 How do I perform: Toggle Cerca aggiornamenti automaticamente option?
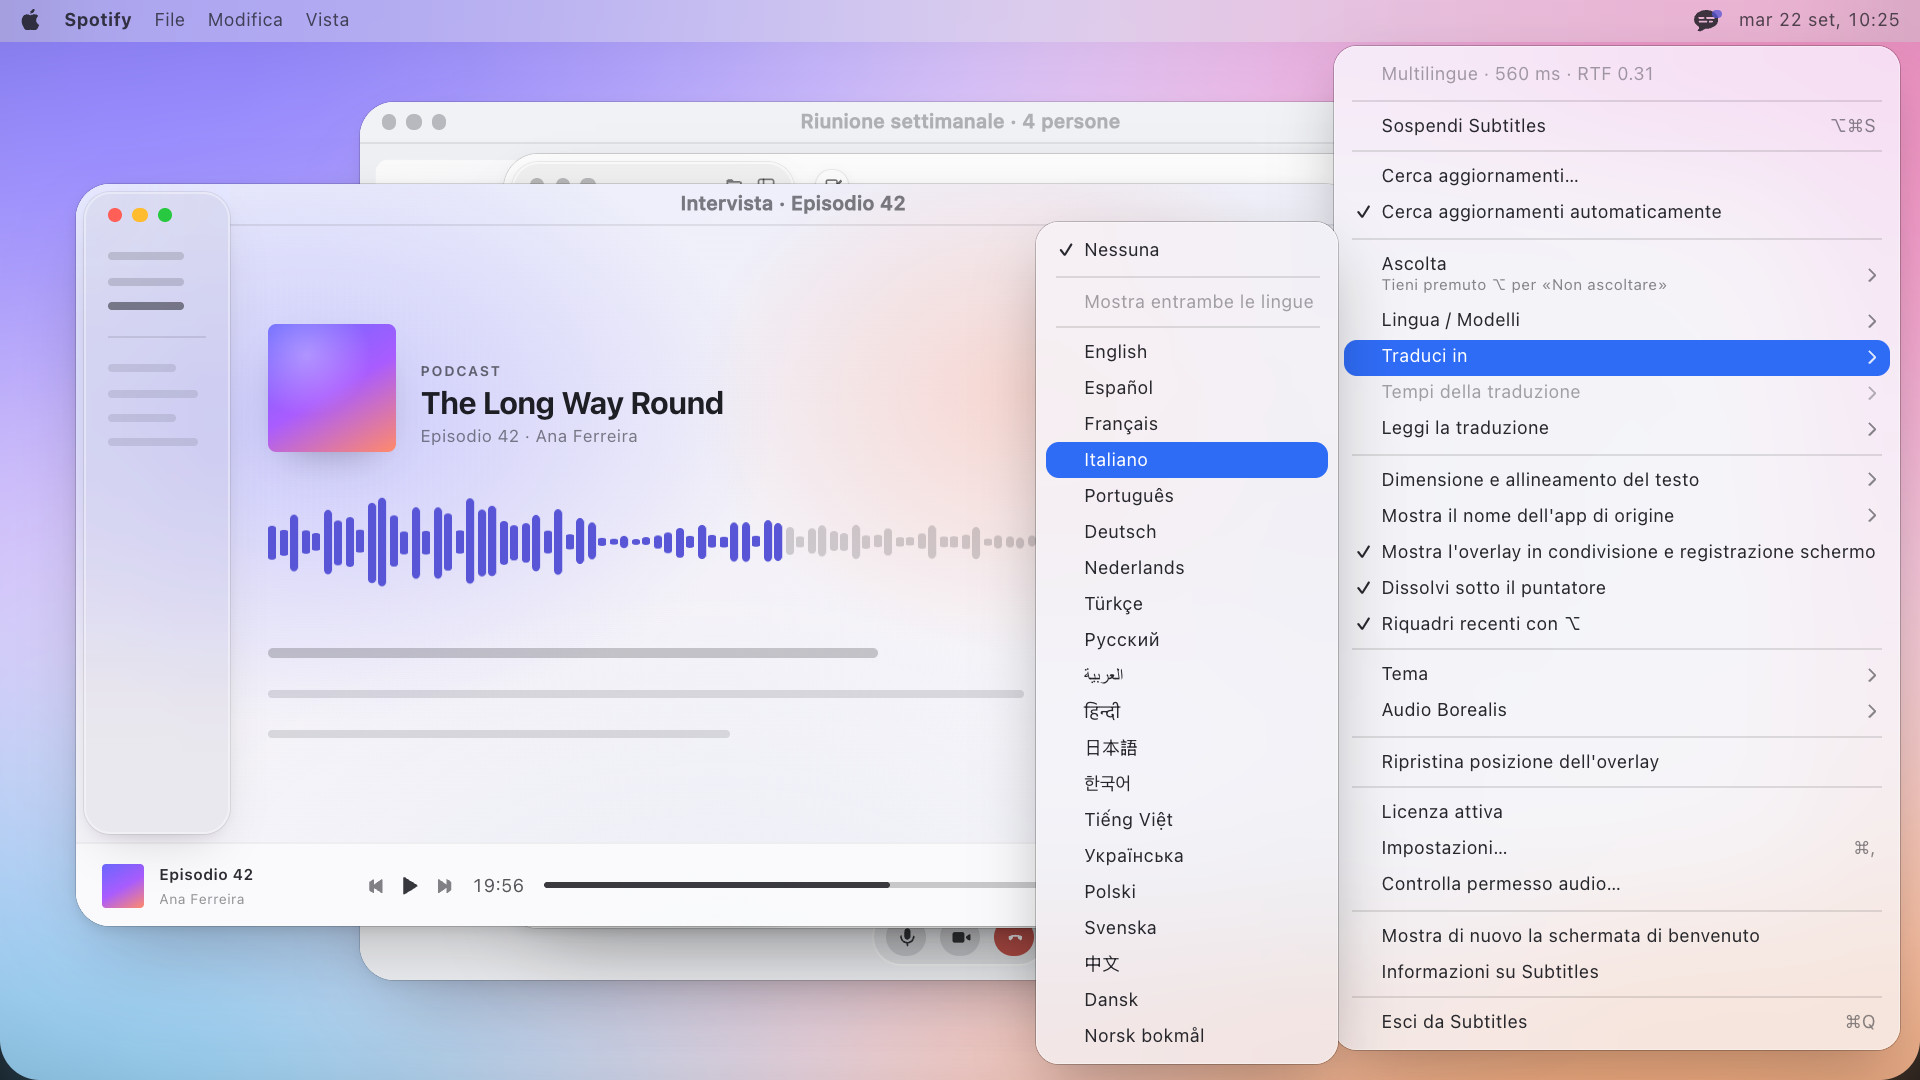pos(1616,212)
